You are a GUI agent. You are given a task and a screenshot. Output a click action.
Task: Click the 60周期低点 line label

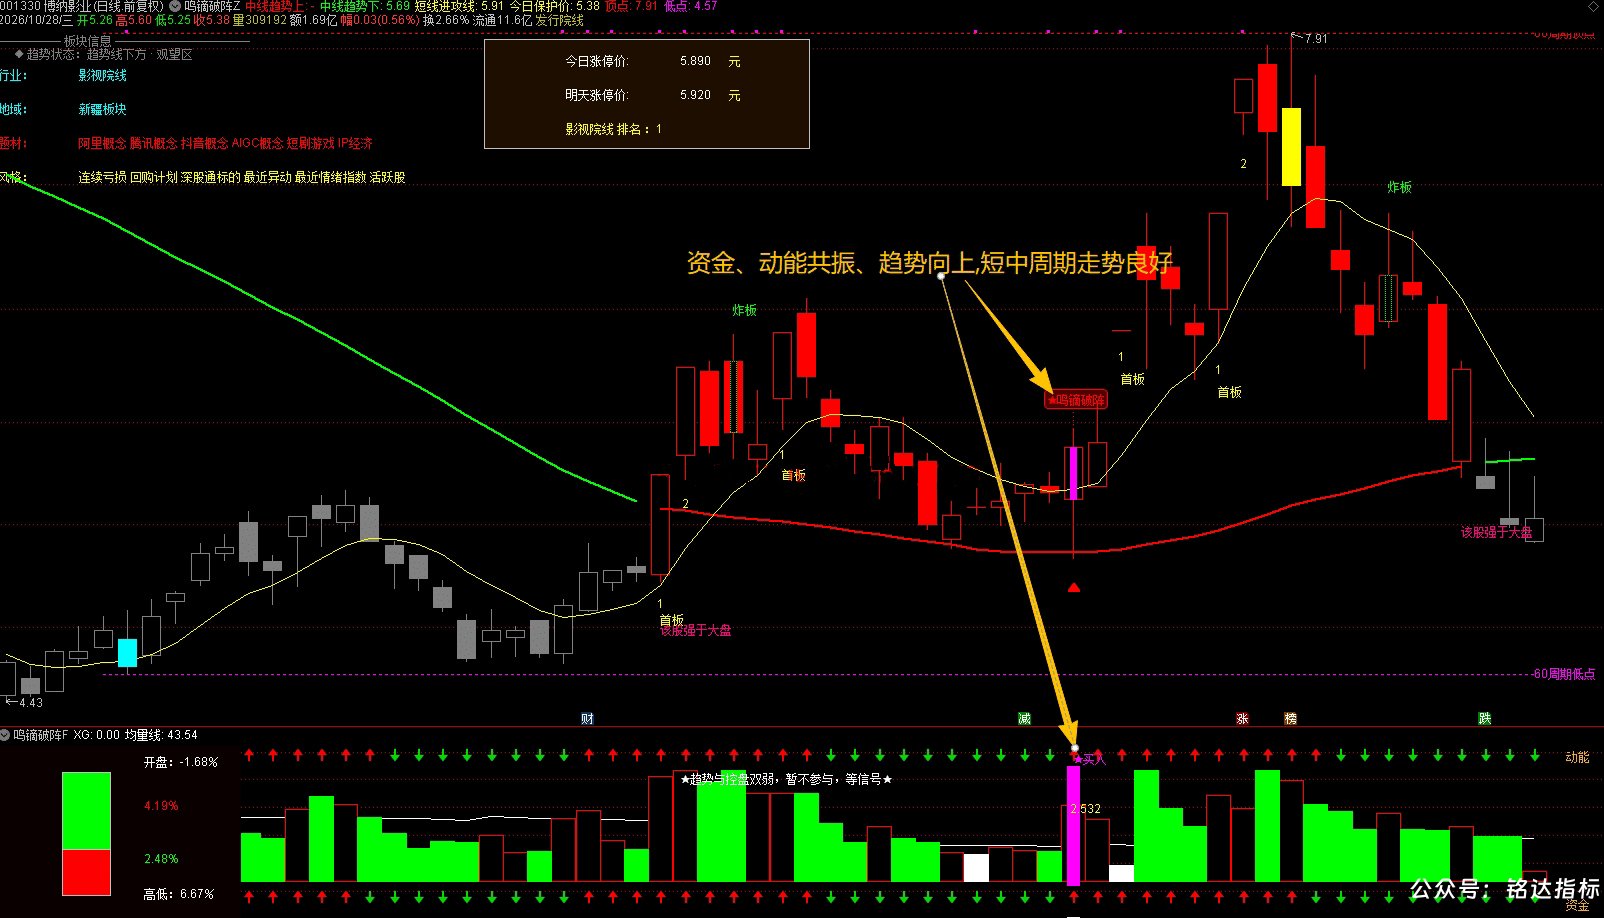(x=1563, y=674)
